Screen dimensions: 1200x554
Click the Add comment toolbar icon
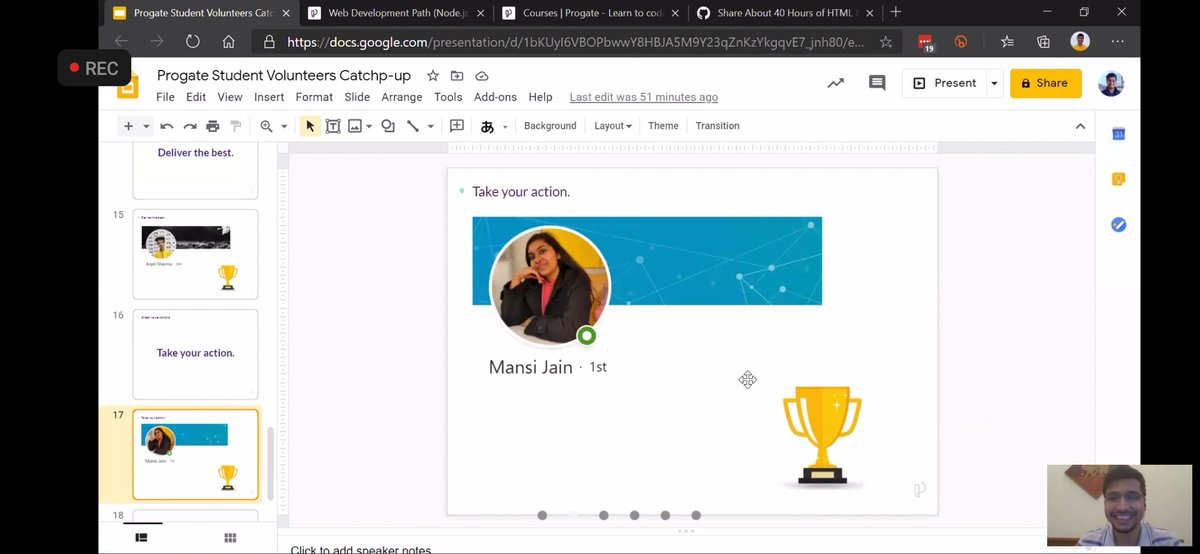[x=457, y=126]
